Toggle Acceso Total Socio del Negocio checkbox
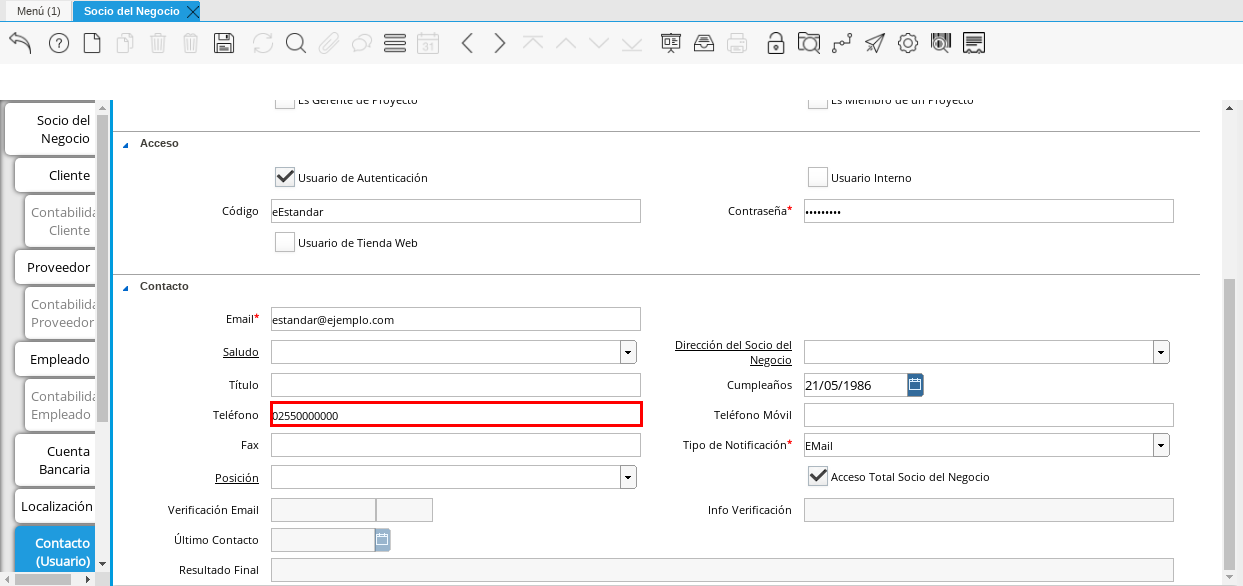Viewport: 1243px width, 586px height. (818, 477)
